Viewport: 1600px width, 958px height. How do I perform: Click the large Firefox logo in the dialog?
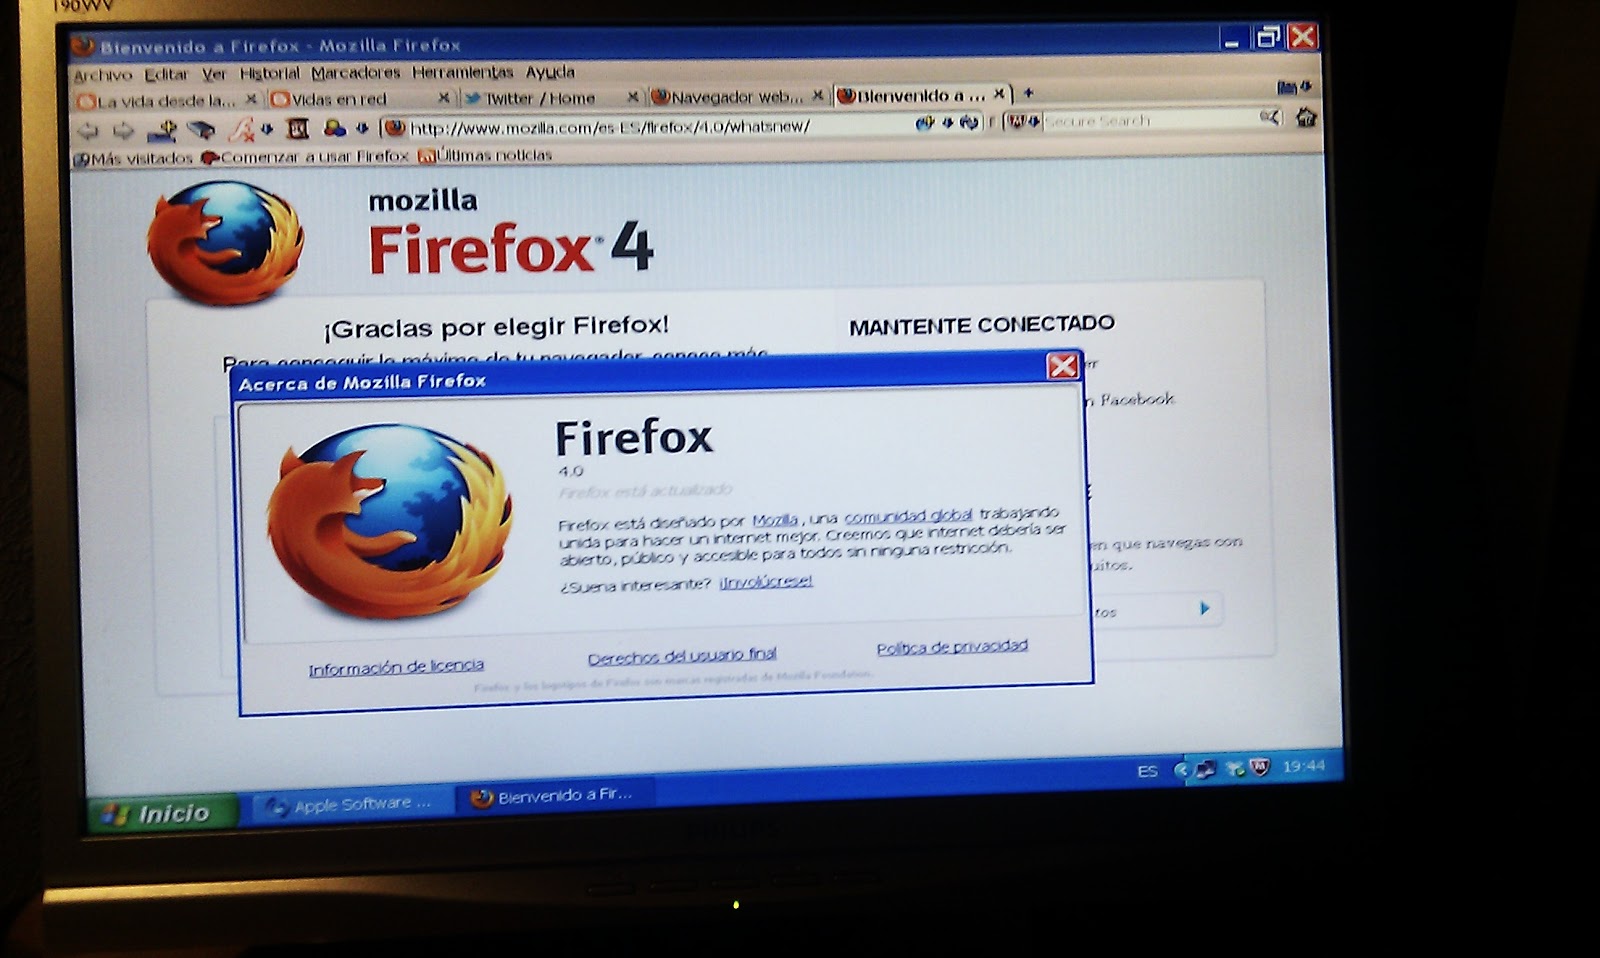pos(390,520)
